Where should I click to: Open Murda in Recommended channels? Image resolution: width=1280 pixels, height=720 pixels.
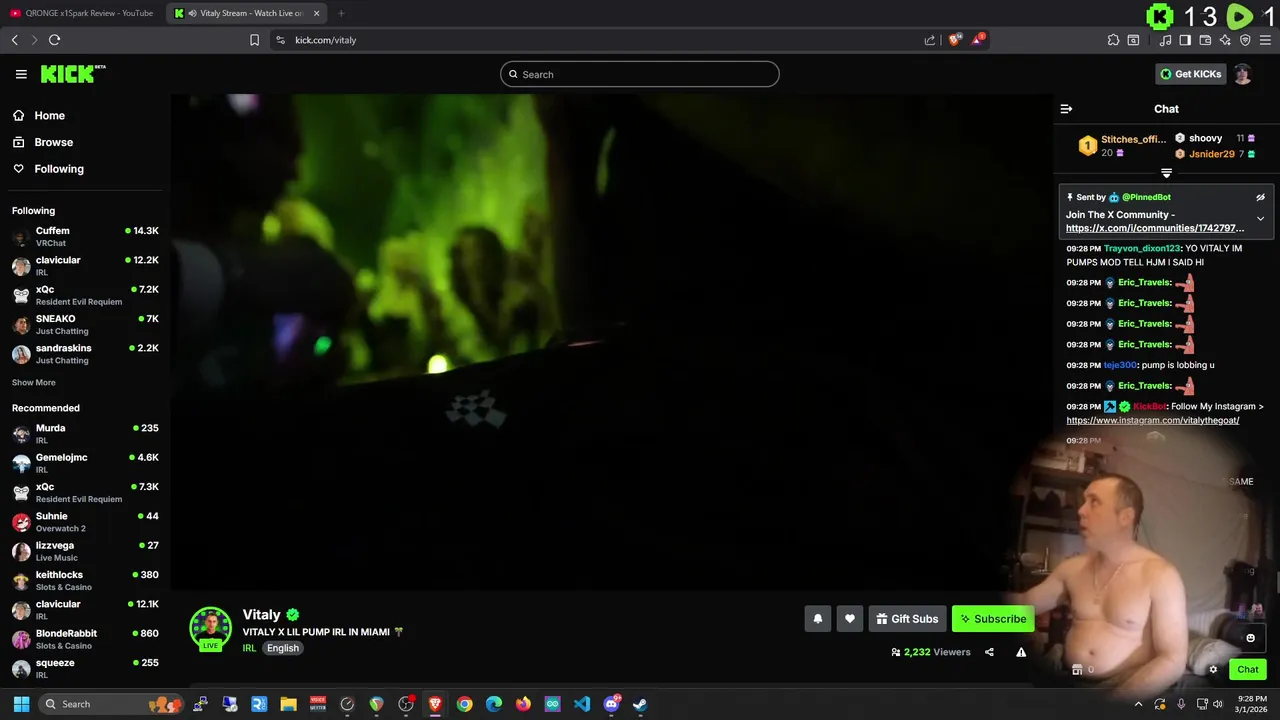click(x=85, y=434)
